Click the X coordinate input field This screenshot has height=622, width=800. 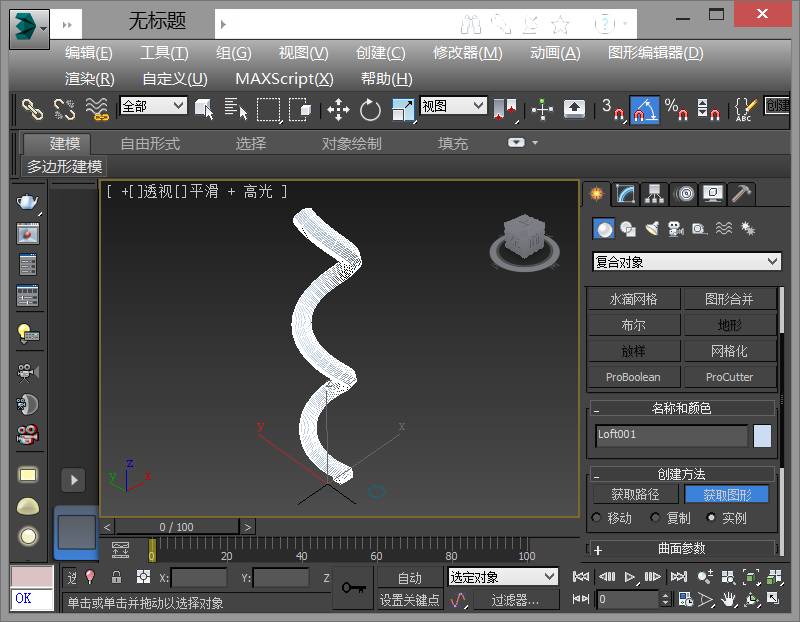199,578
